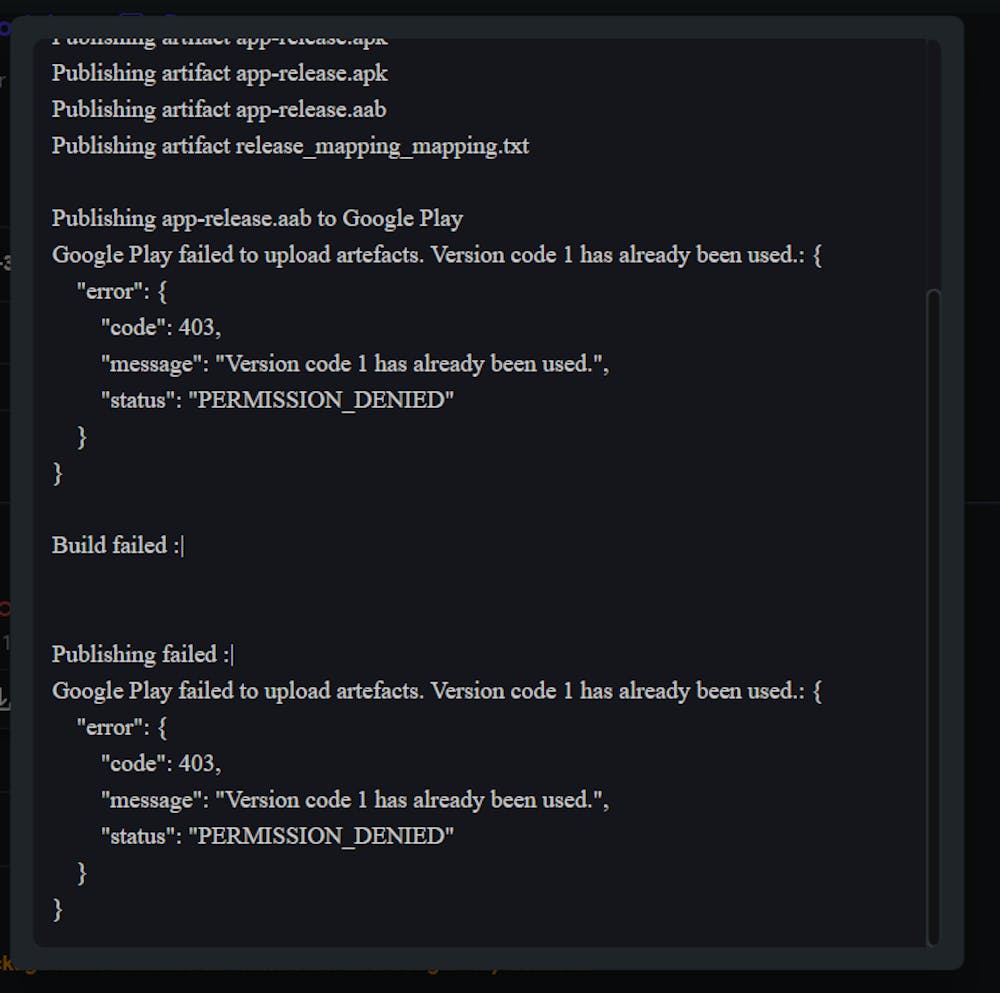
Task: Click the final closing brace at log bottom
Action: click(57, 909)
